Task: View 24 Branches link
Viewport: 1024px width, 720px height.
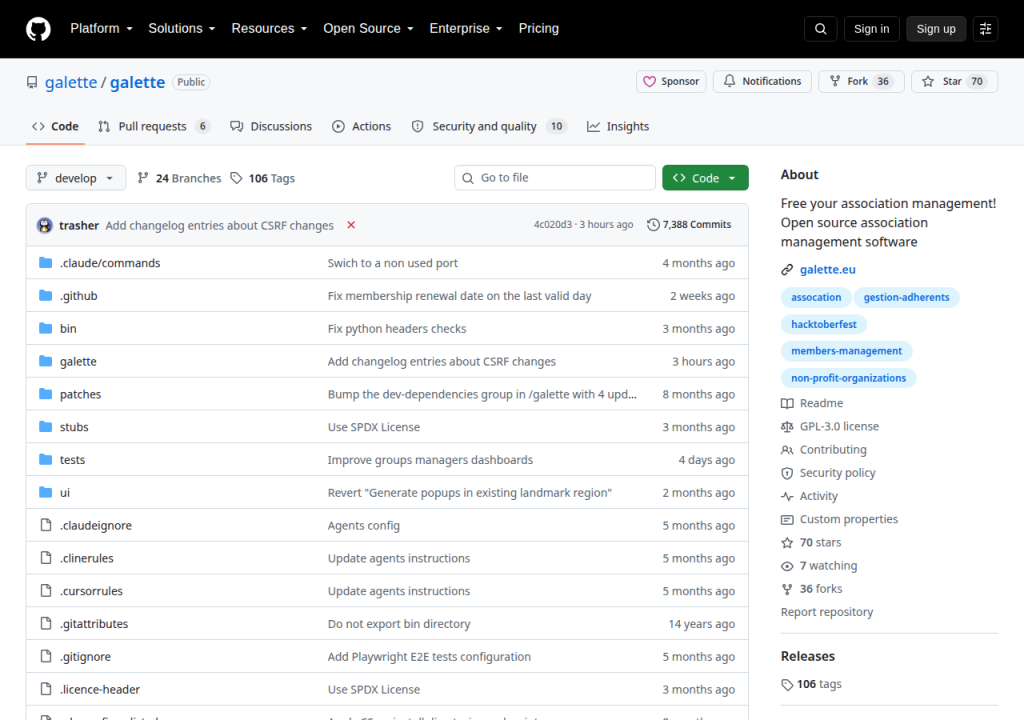Action: point(180,178)
